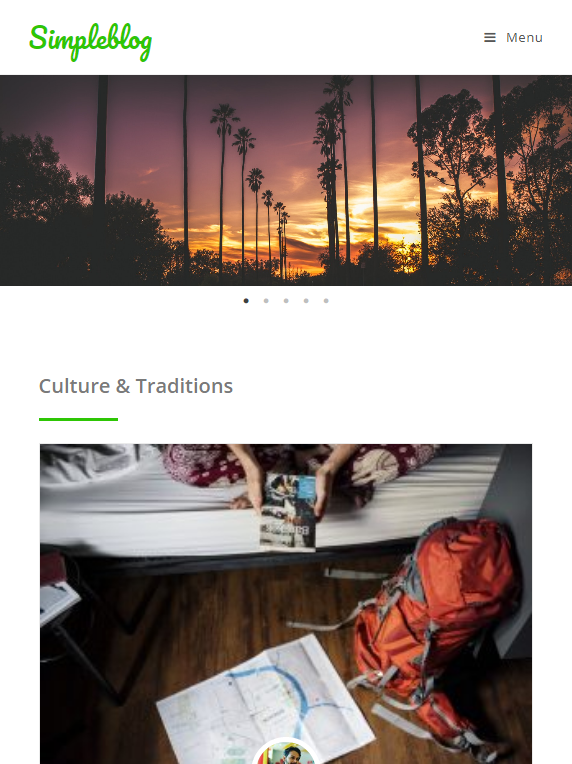
Task: Open the Culture & Traditions category heading
Action: pos(136,386)
